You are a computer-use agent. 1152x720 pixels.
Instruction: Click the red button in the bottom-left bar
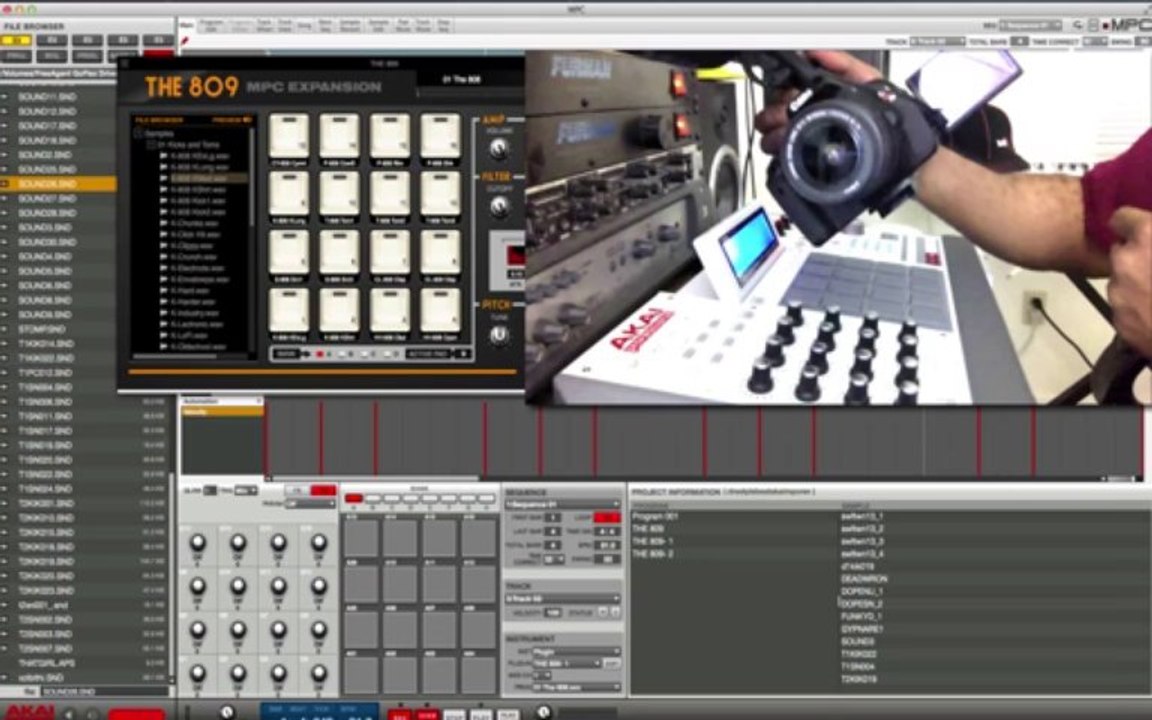pos(137,714)
